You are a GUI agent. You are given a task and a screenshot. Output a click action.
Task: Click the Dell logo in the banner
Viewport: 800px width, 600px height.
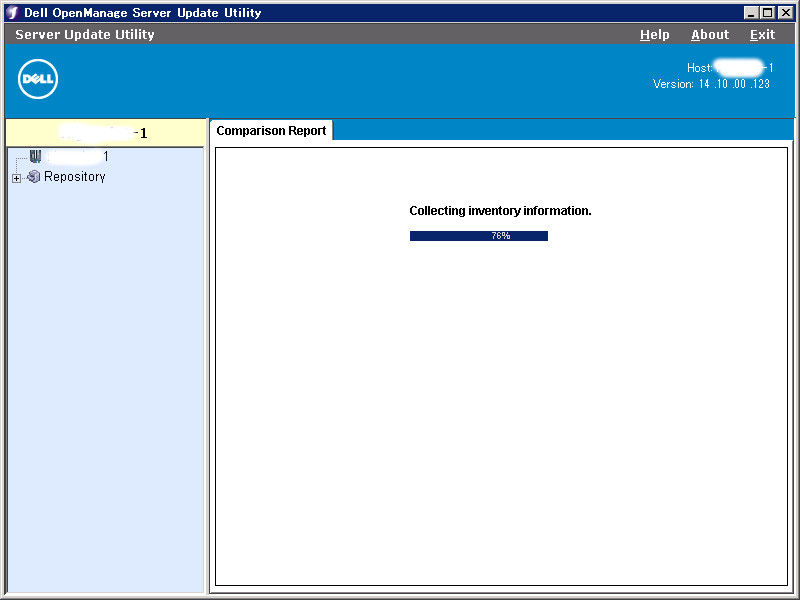pos(38,79)
